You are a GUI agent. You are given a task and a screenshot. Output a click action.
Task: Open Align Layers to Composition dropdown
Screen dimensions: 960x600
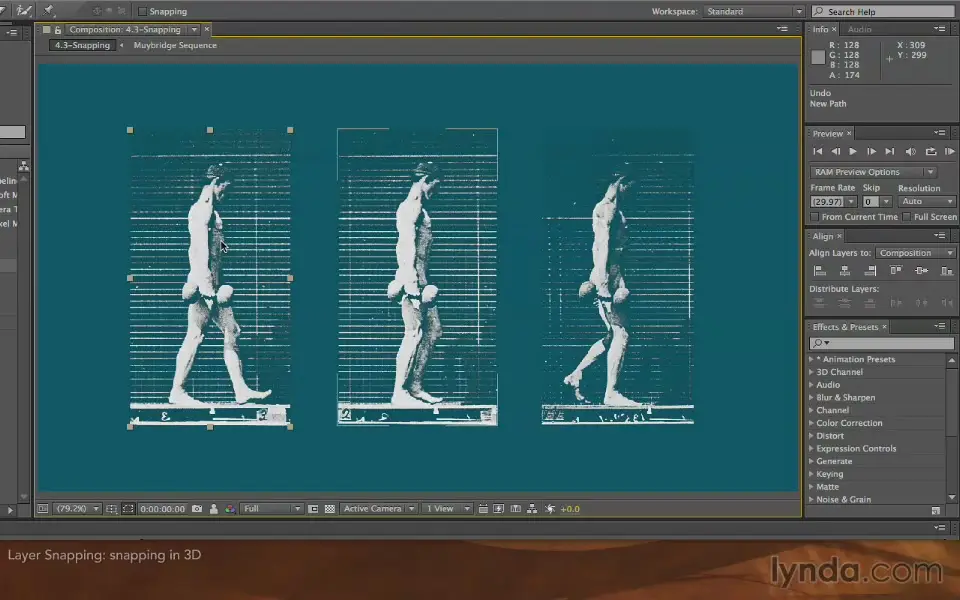coord(915,253)
